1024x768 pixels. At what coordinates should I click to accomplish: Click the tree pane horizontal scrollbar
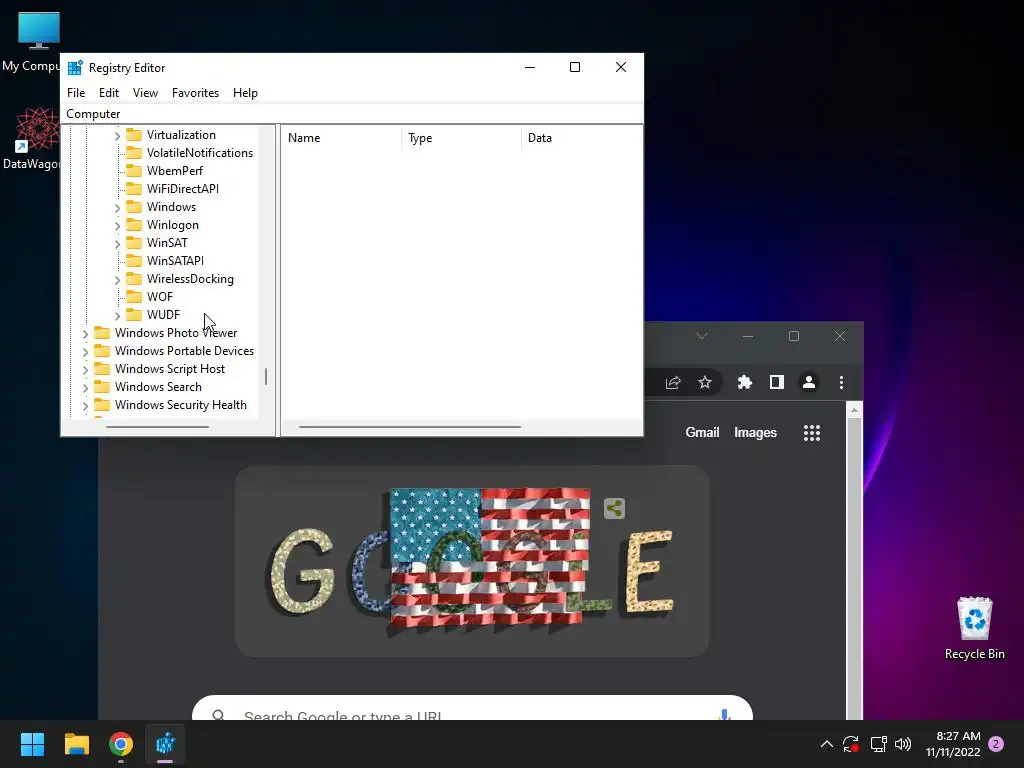pos(157,427)
